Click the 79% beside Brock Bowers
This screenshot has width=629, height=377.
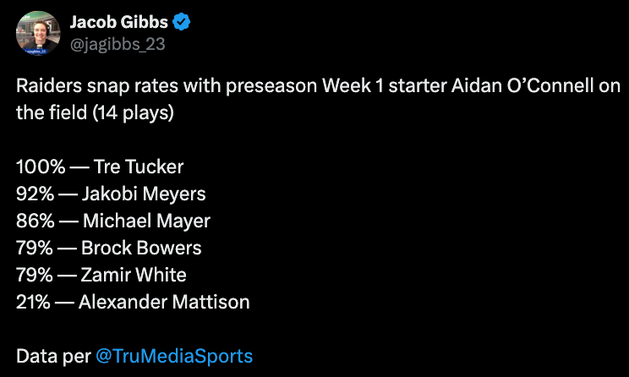click(x=34, y=248)
